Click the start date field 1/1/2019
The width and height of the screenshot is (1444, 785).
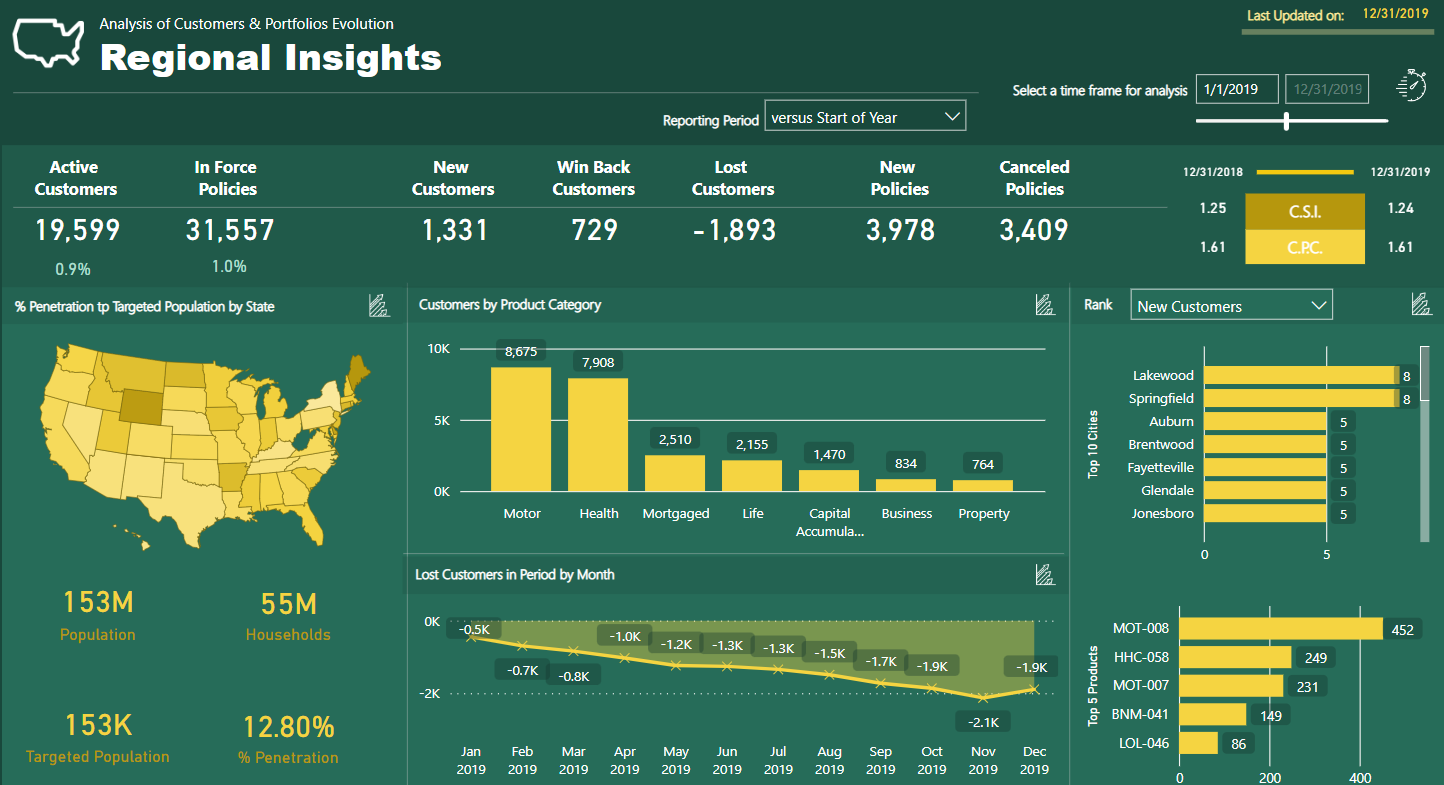point(1236,89)
